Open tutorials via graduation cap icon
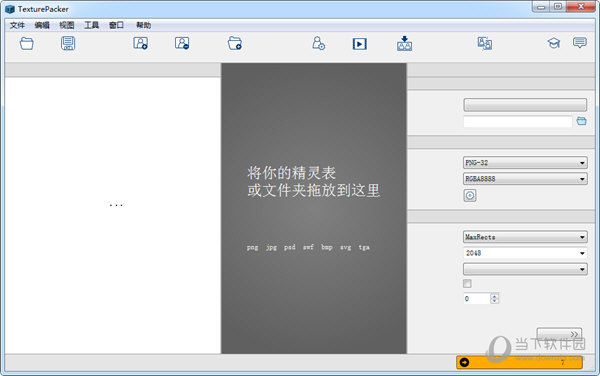This screenshot has height=376, width=600. pyautogui.click(x=553, y=43)
